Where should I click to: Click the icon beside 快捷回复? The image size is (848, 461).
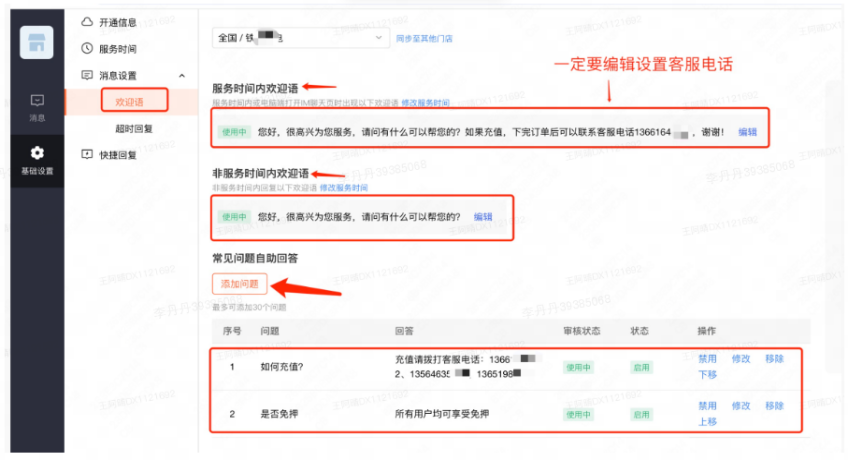click(x=87, y=154)
